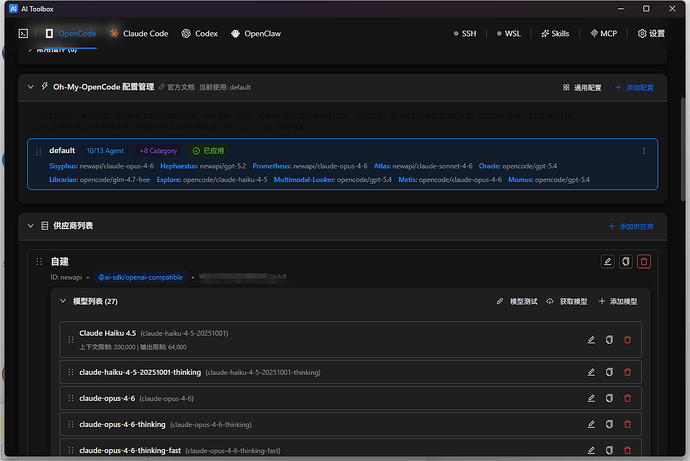Delete the 自建 provider
690x461 pixels.
(644, 262)
